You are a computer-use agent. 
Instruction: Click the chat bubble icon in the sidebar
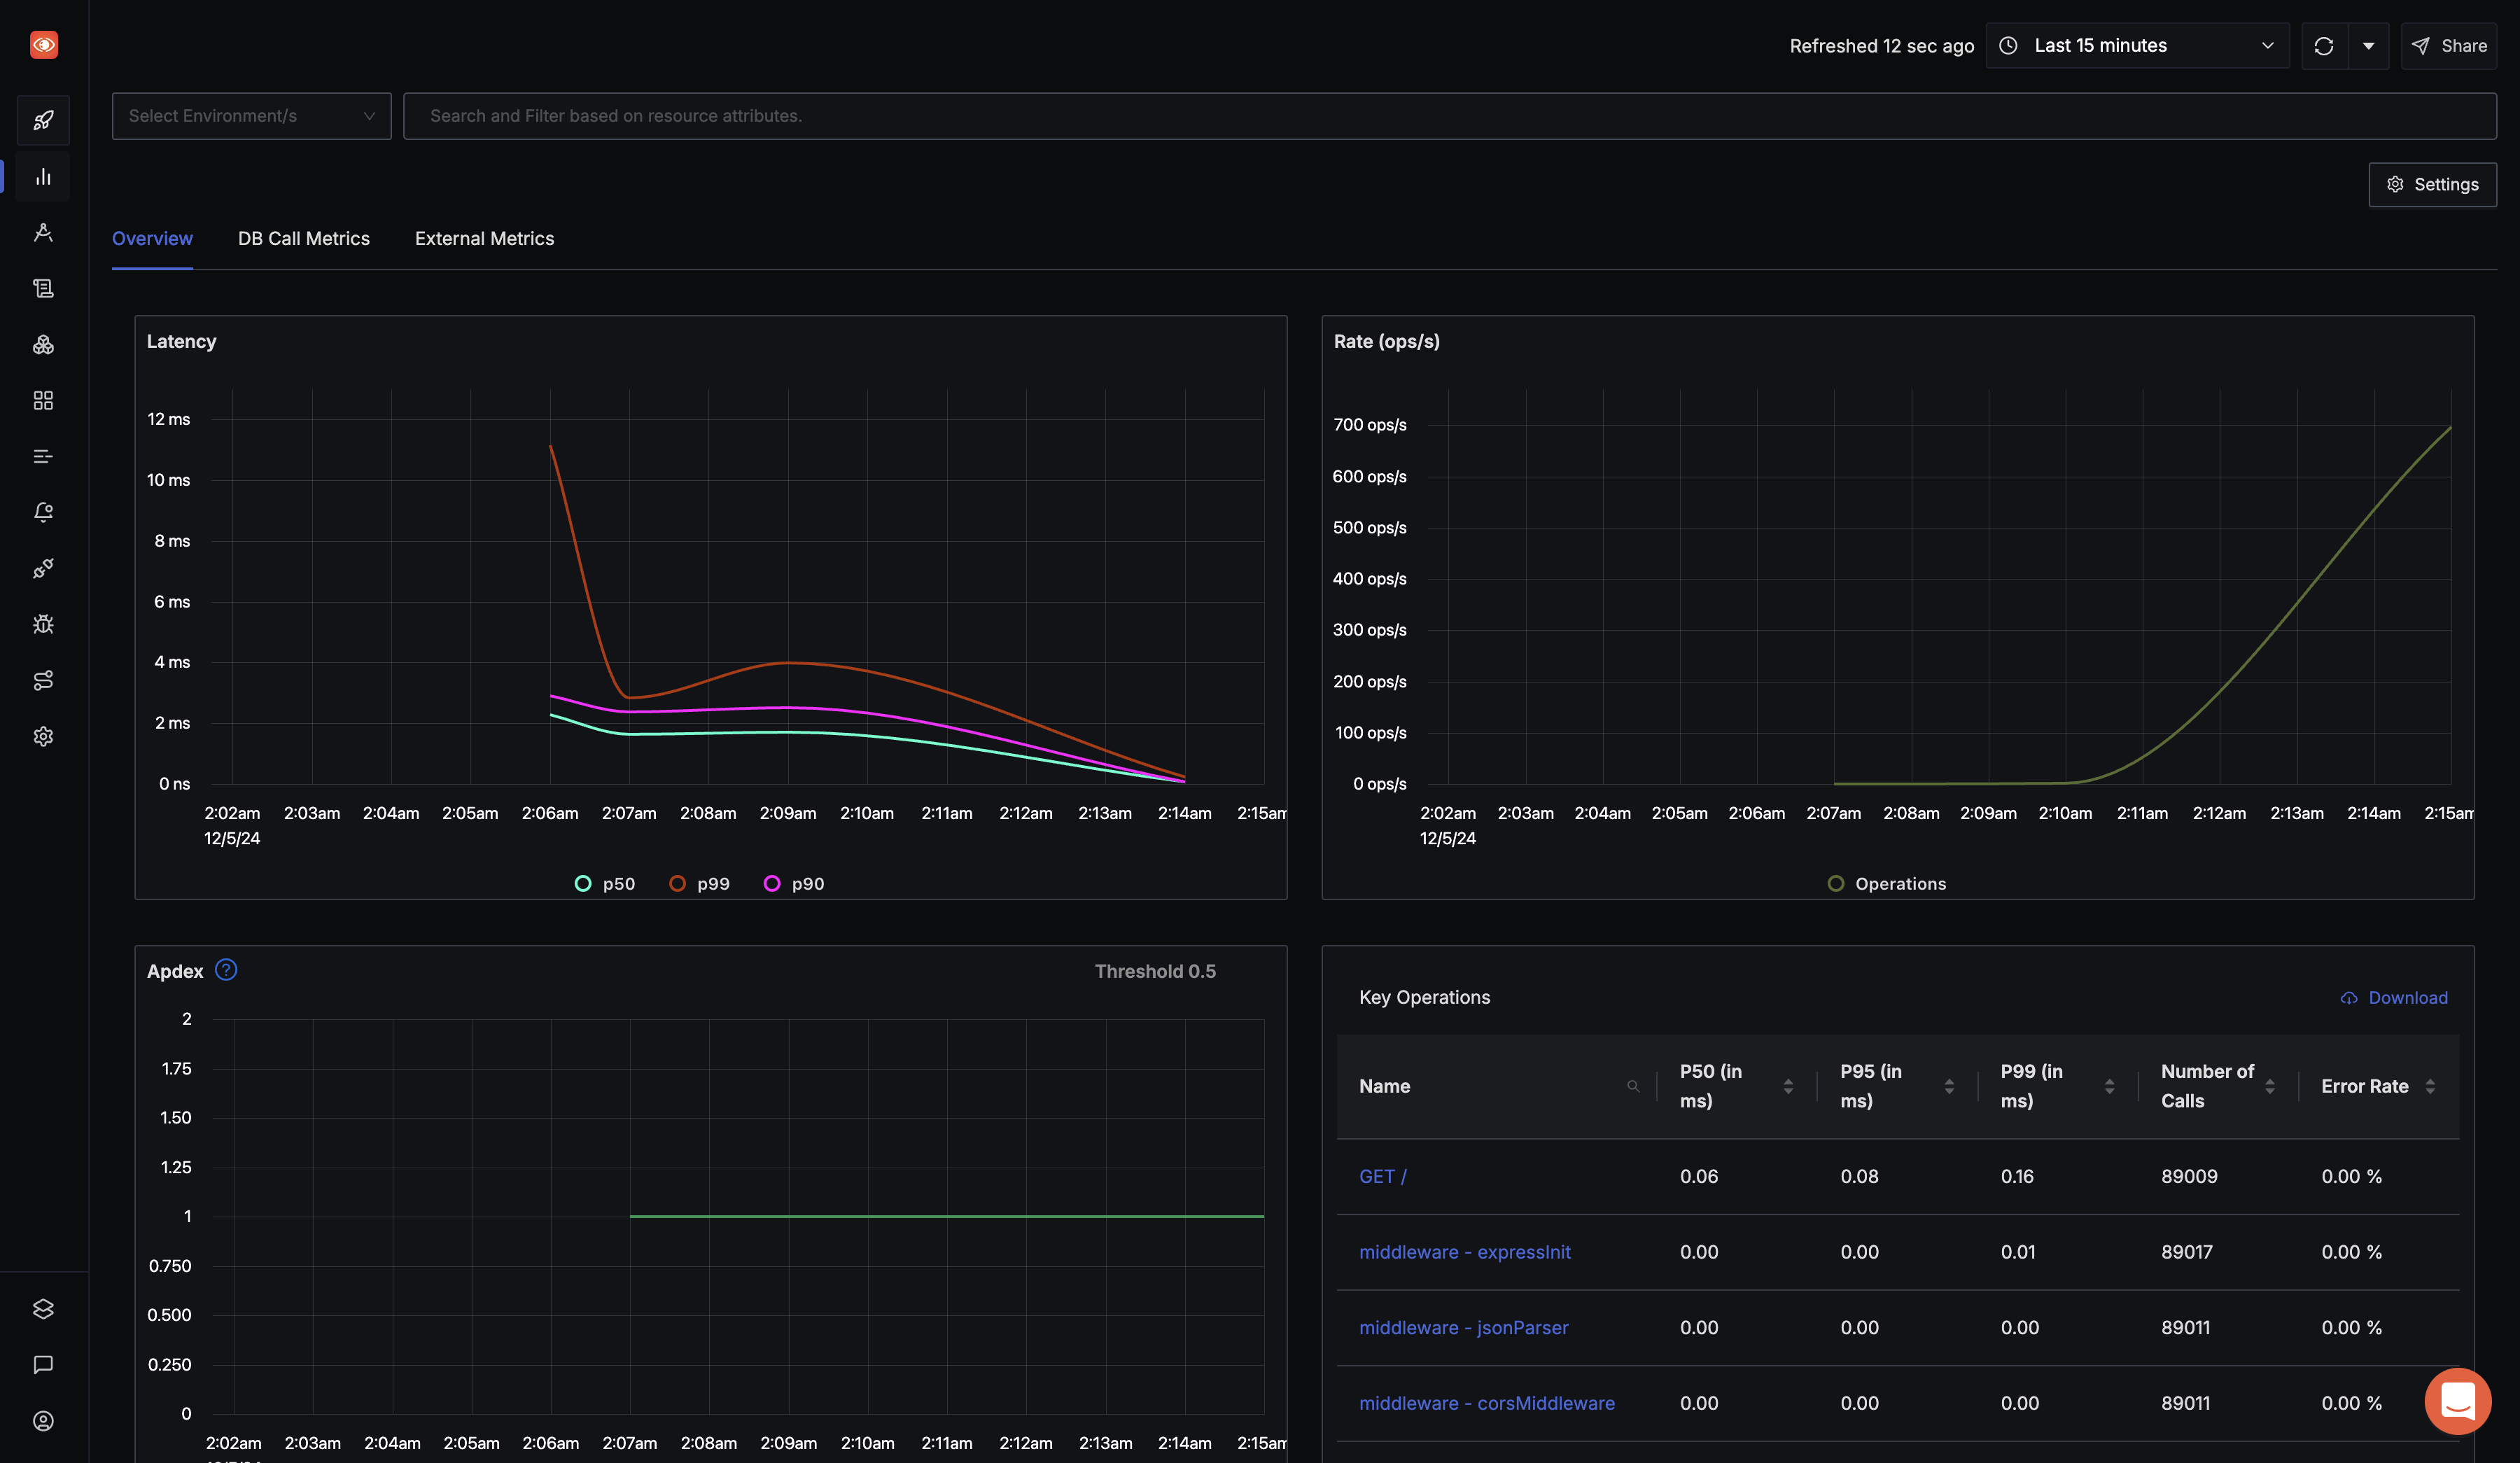tap(43, 1365)
